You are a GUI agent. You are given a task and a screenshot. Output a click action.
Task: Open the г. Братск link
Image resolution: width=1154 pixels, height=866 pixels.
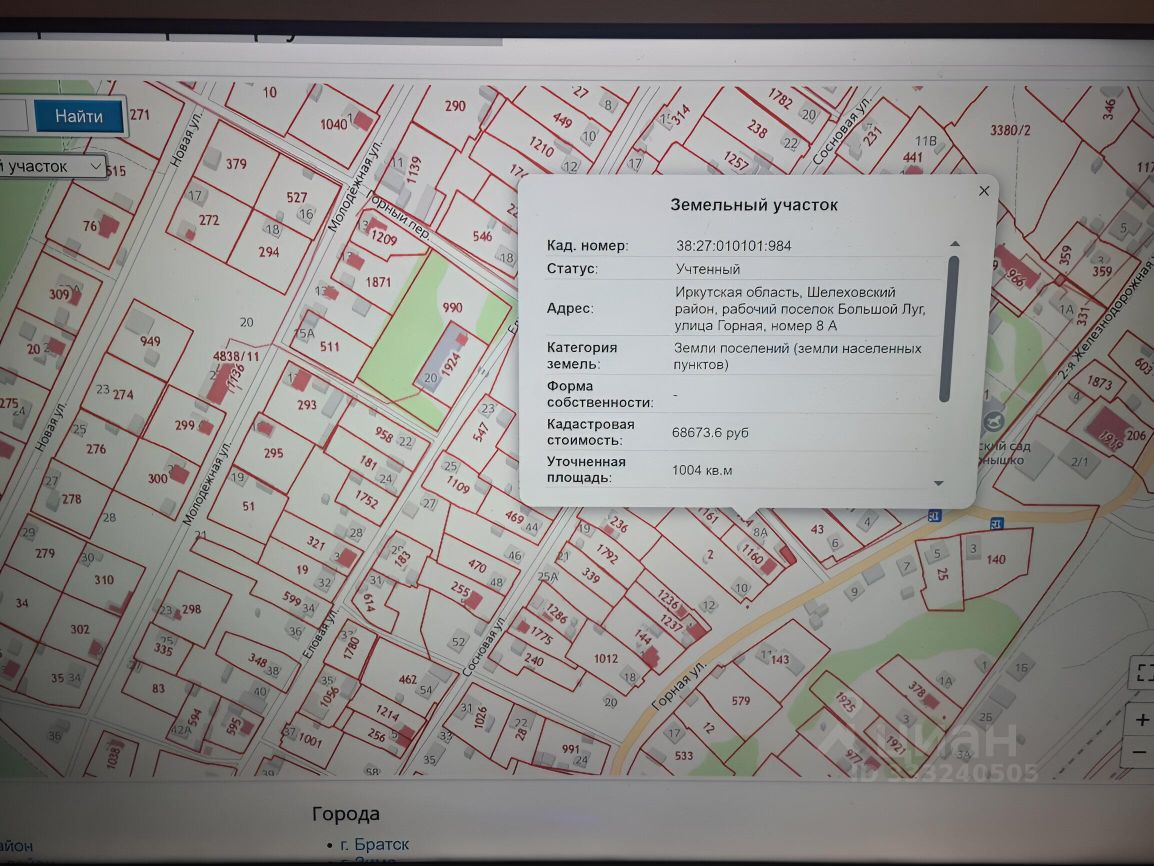coord(374,845)
